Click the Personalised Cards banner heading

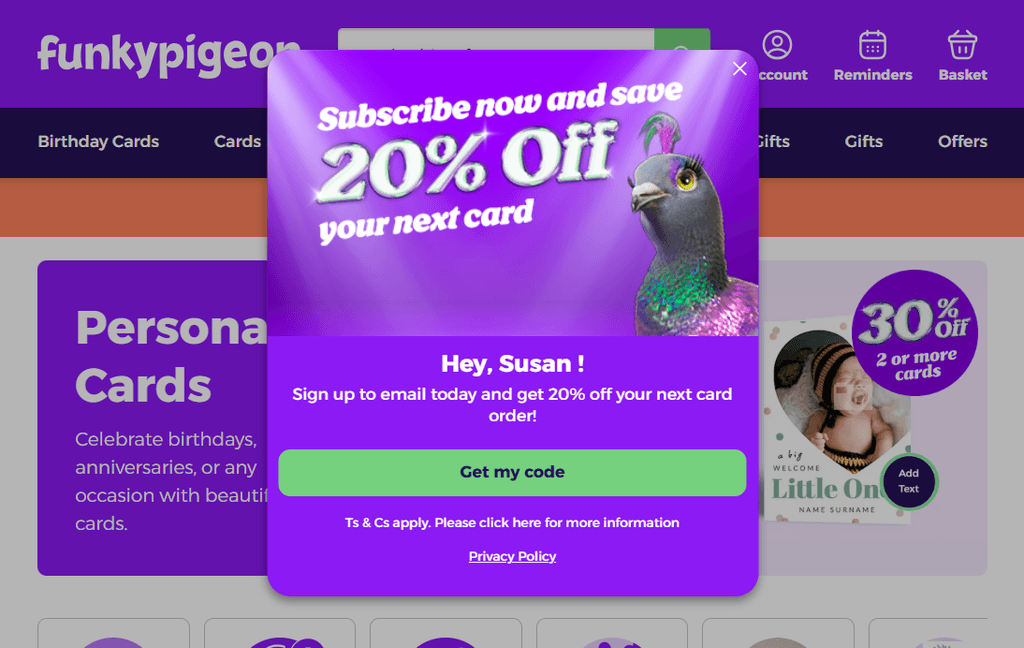(x=171, y=356)
